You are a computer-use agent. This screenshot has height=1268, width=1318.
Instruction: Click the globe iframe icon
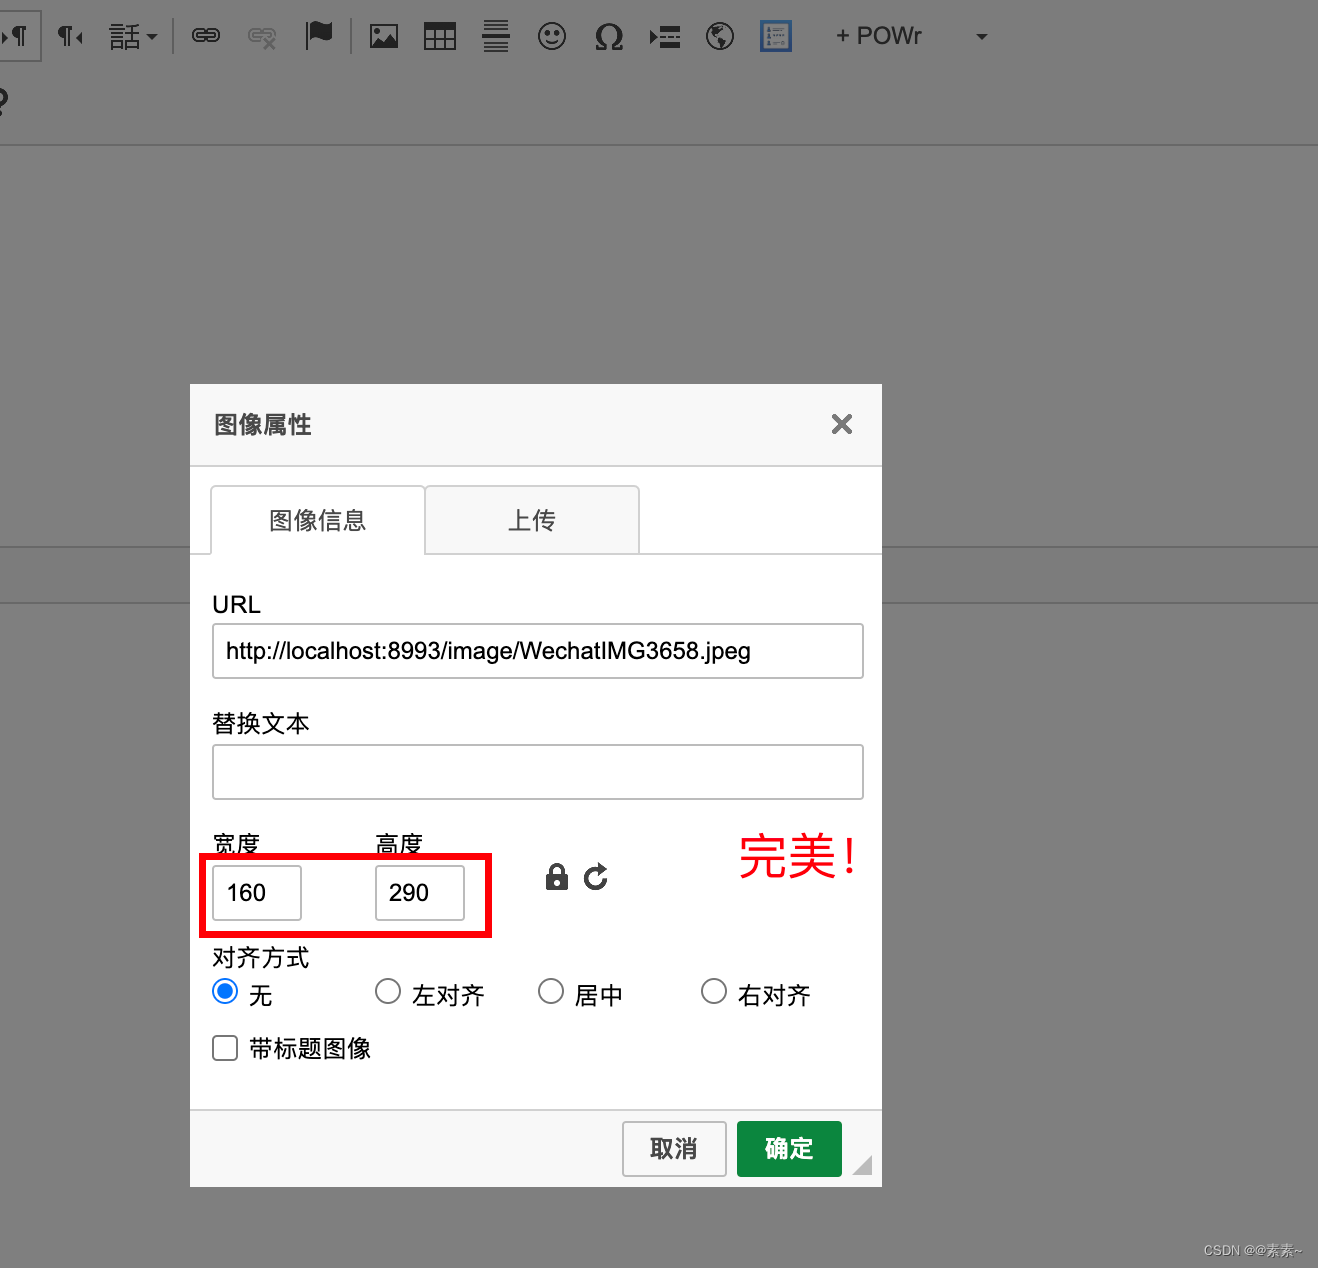[720, 37]
